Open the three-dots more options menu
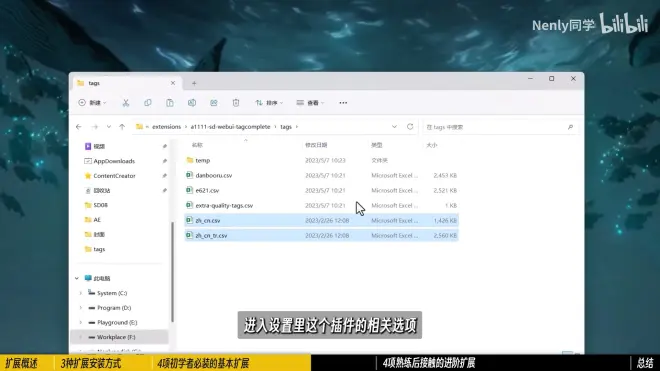The height and width of the screenshot is (371, 660). [x=343, y=103]
